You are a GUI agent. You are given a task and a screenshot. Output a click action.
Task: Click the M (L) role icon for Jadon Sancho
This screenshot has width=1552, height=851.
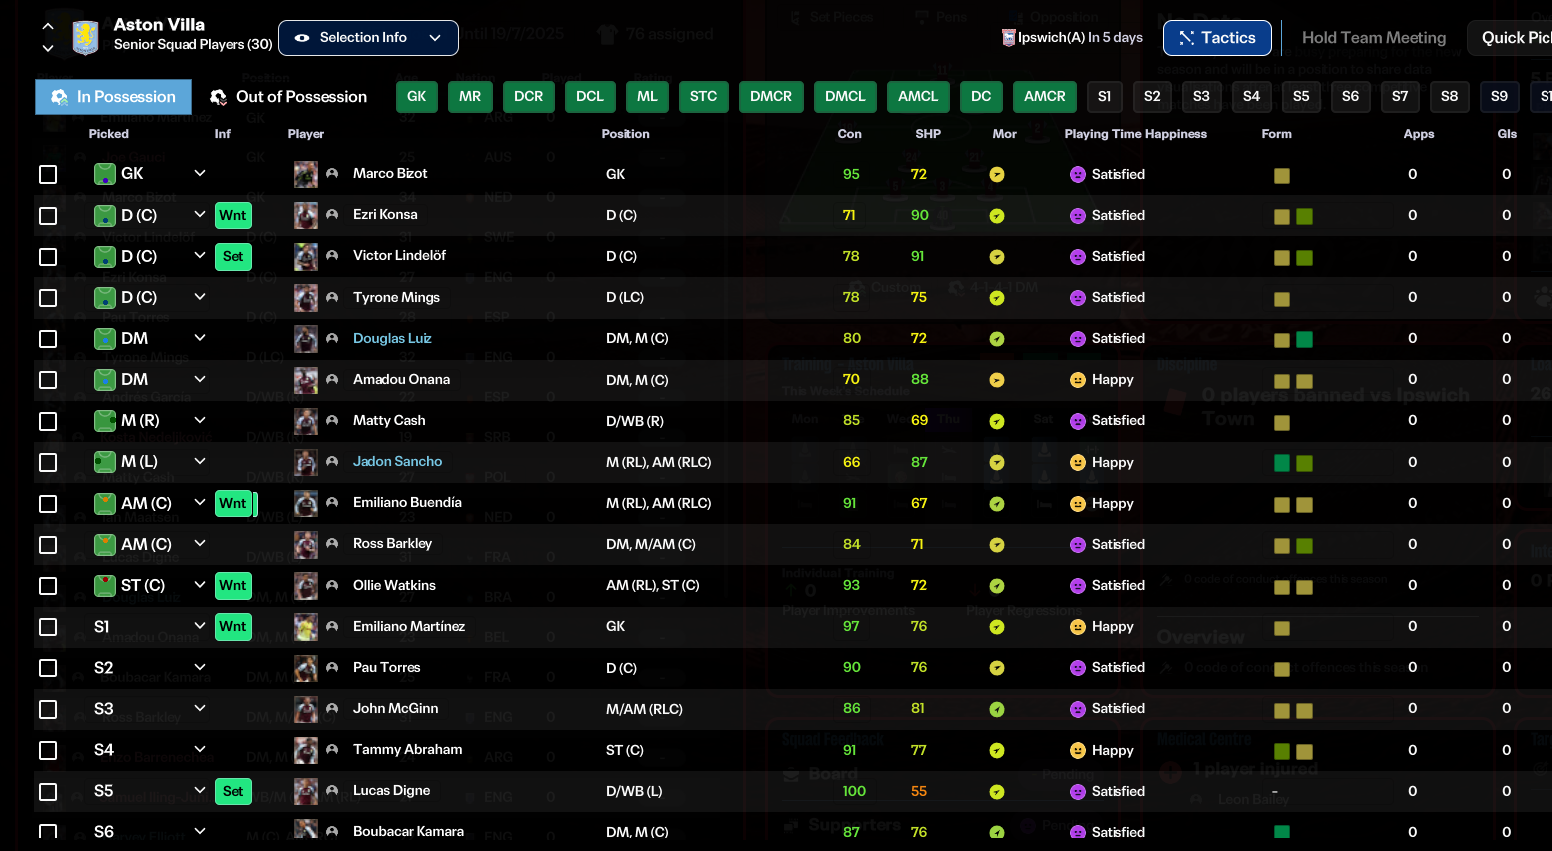105,462
